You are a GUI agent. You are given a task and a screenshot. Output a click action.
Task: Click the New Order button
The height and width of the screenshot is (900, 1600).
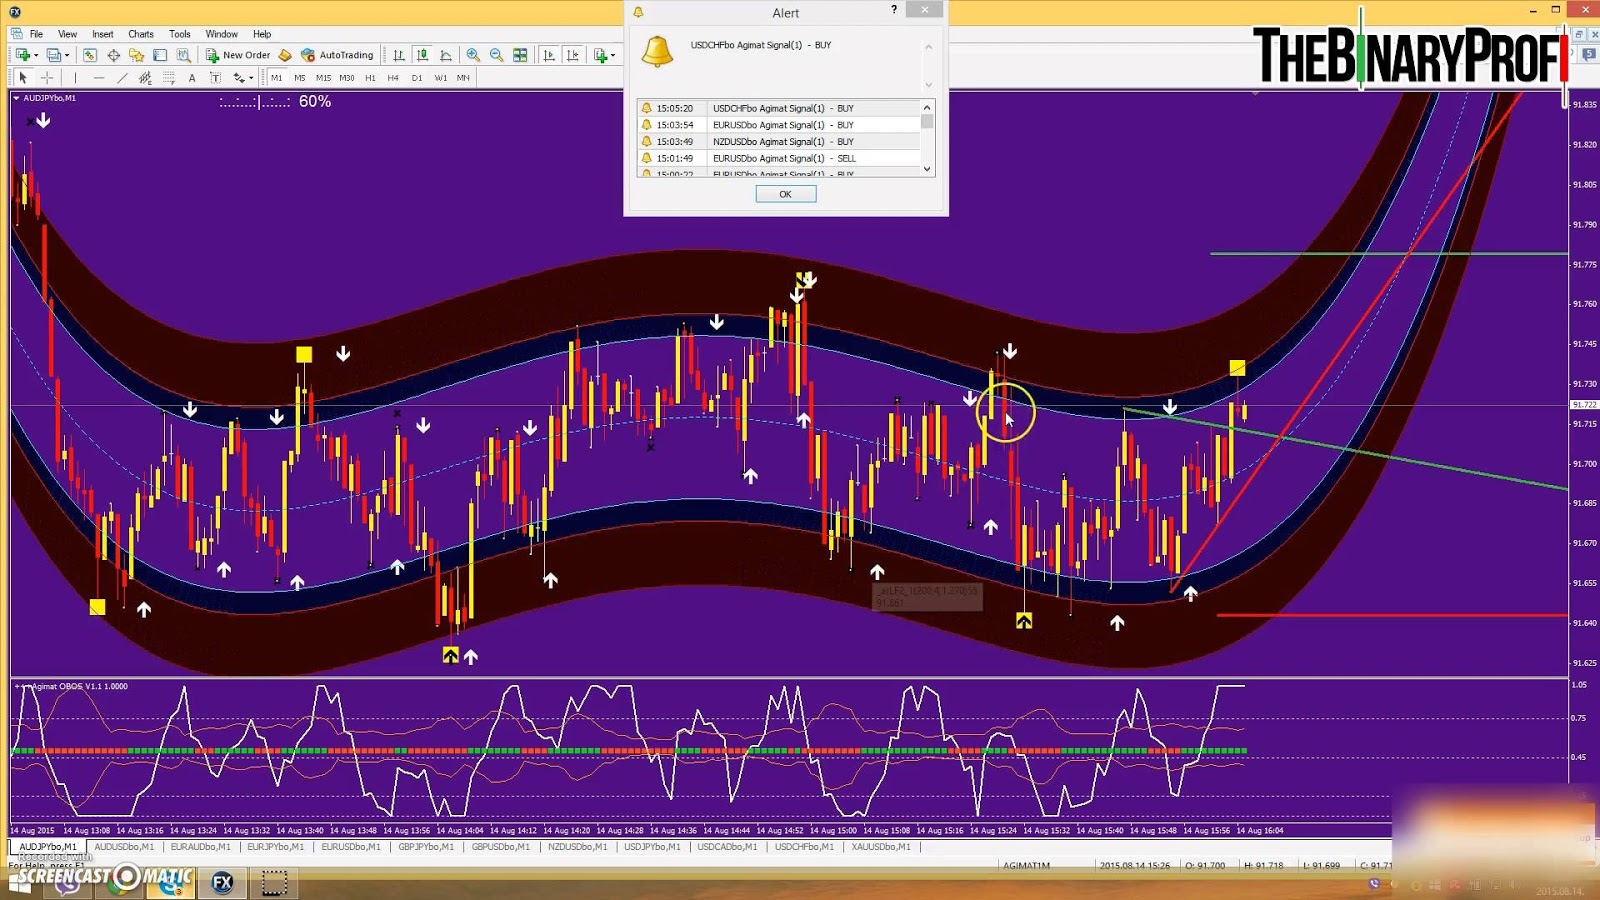click(x=240, y=55)
